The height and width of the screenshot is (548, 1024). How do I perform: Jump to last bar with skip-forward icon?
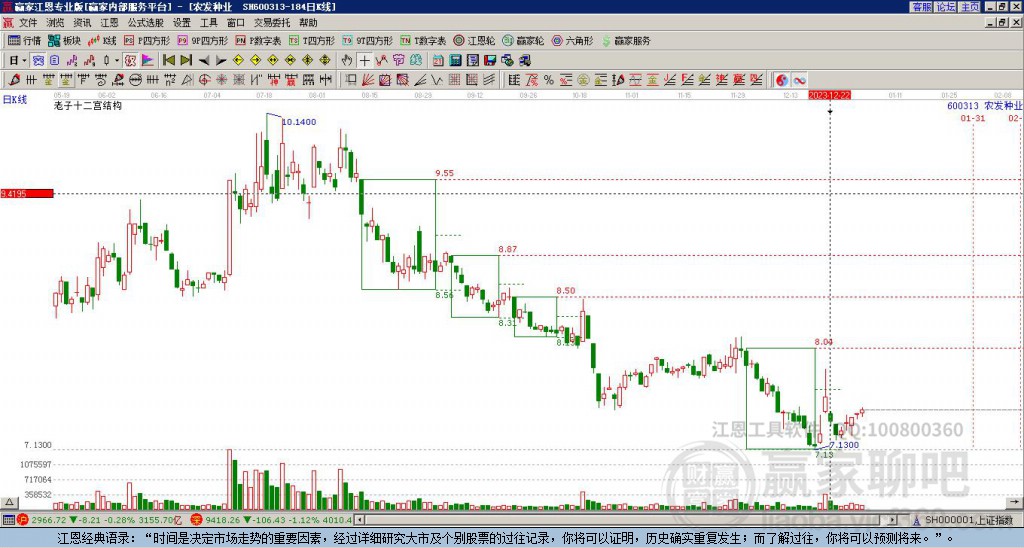(x=186, y=61)
